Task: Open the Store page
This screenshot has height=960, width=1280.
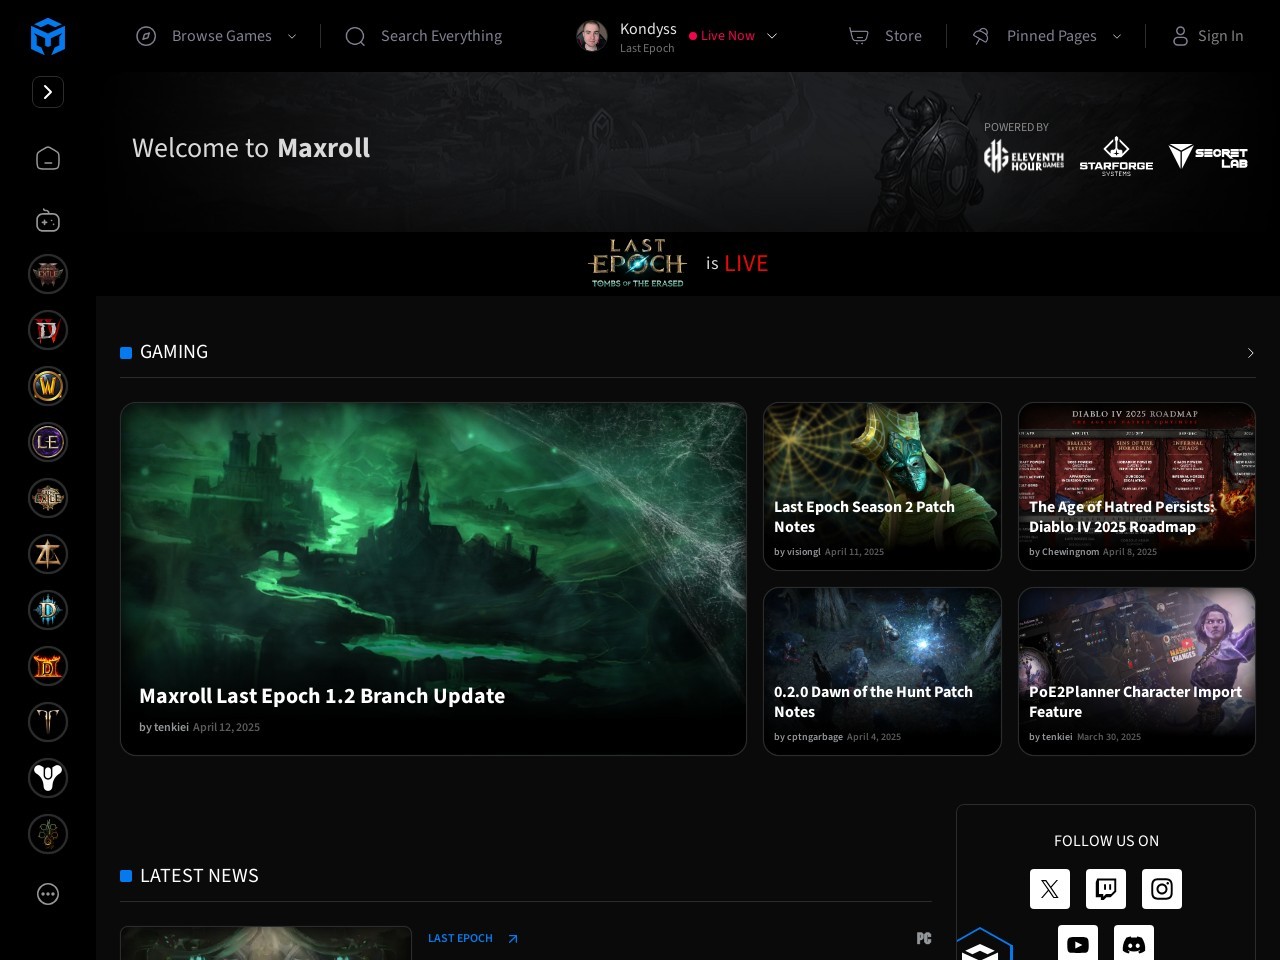Action: pyautogui.click(x=903, y=36)
